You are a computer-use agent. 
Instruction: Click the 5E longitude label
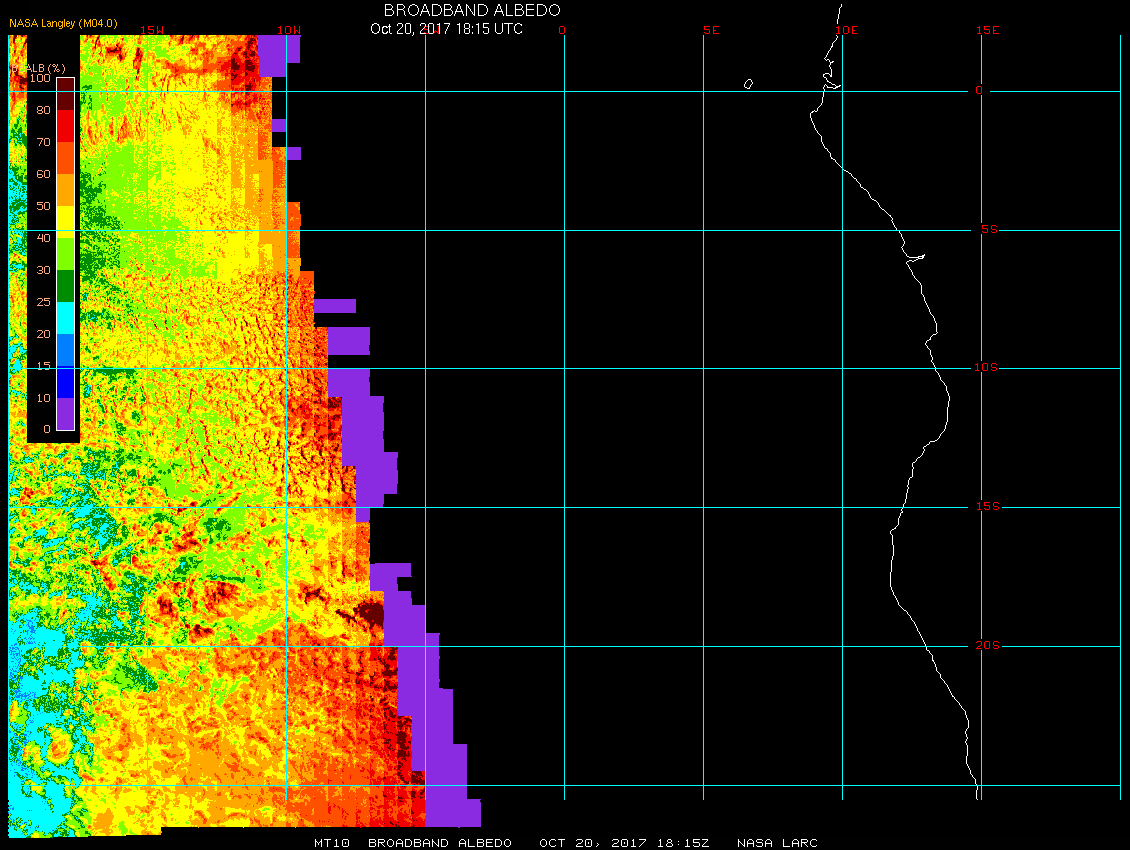pos(710,30)
